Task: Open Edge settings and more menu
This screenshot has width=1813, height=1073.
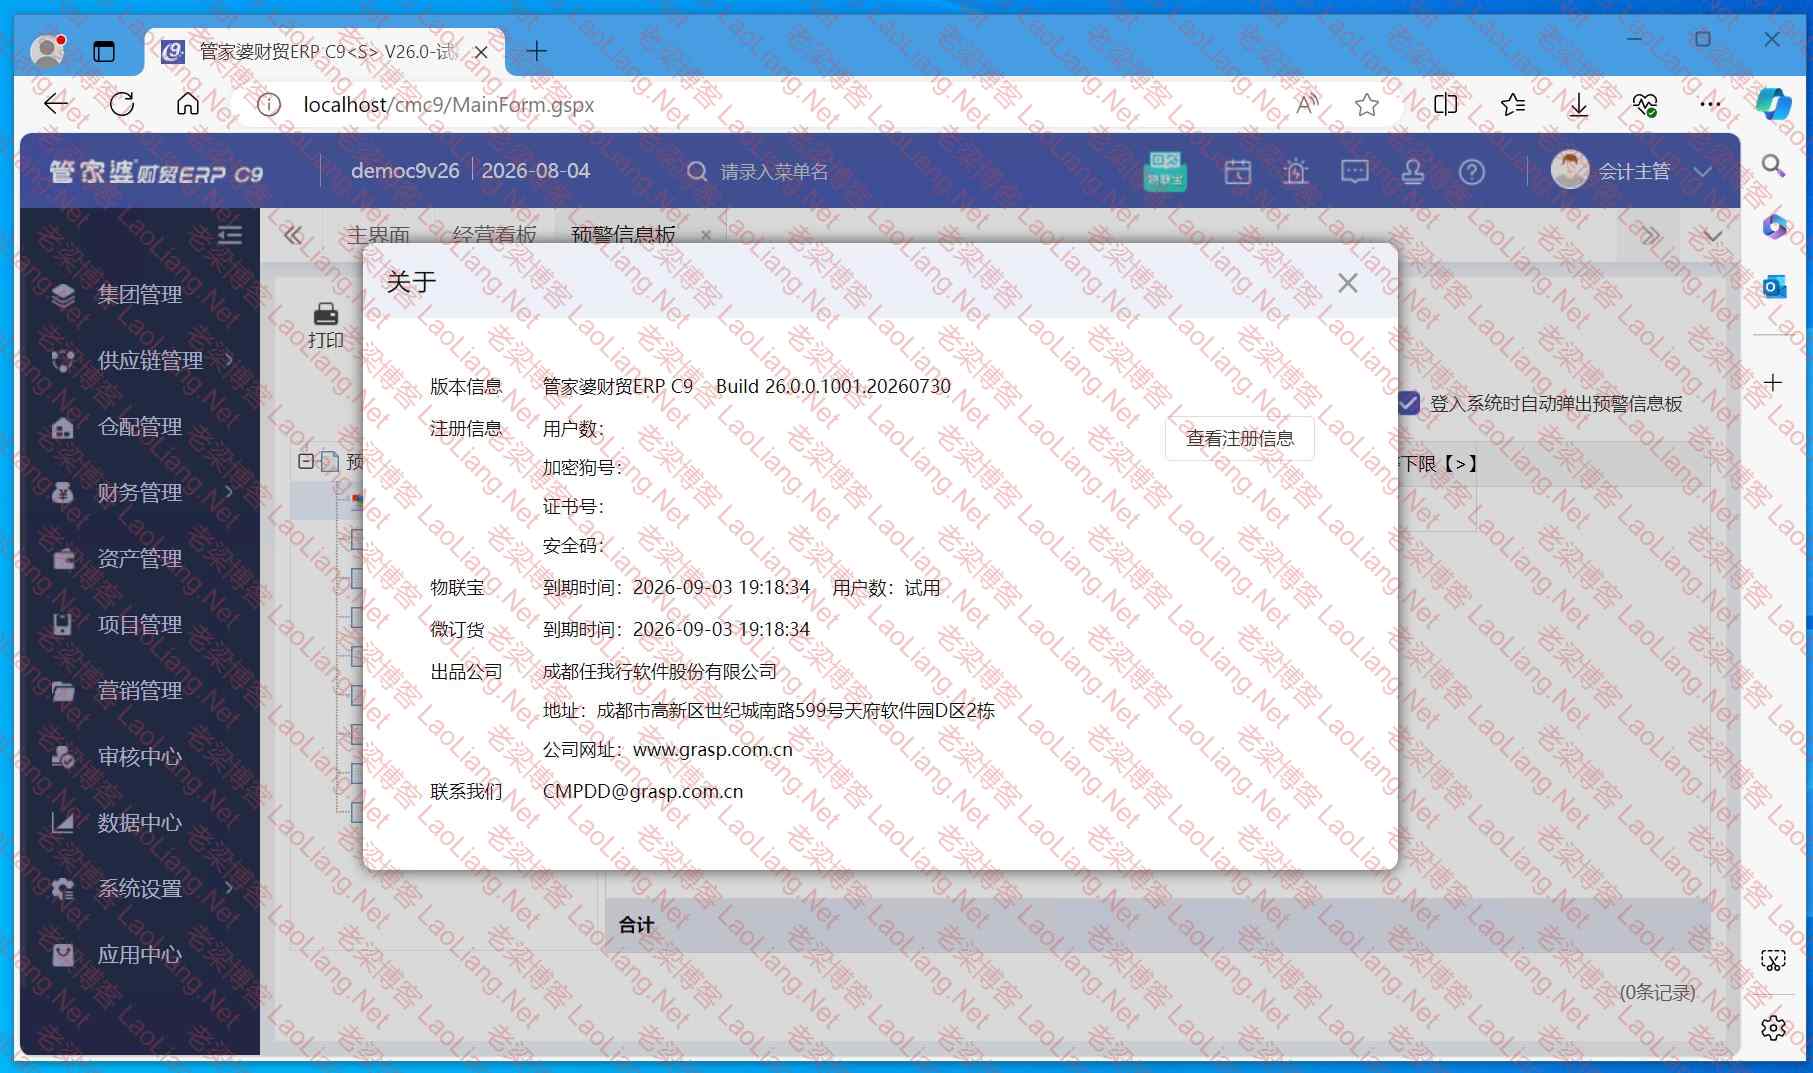Action: pyautogui.click(x=1711, y=104)
